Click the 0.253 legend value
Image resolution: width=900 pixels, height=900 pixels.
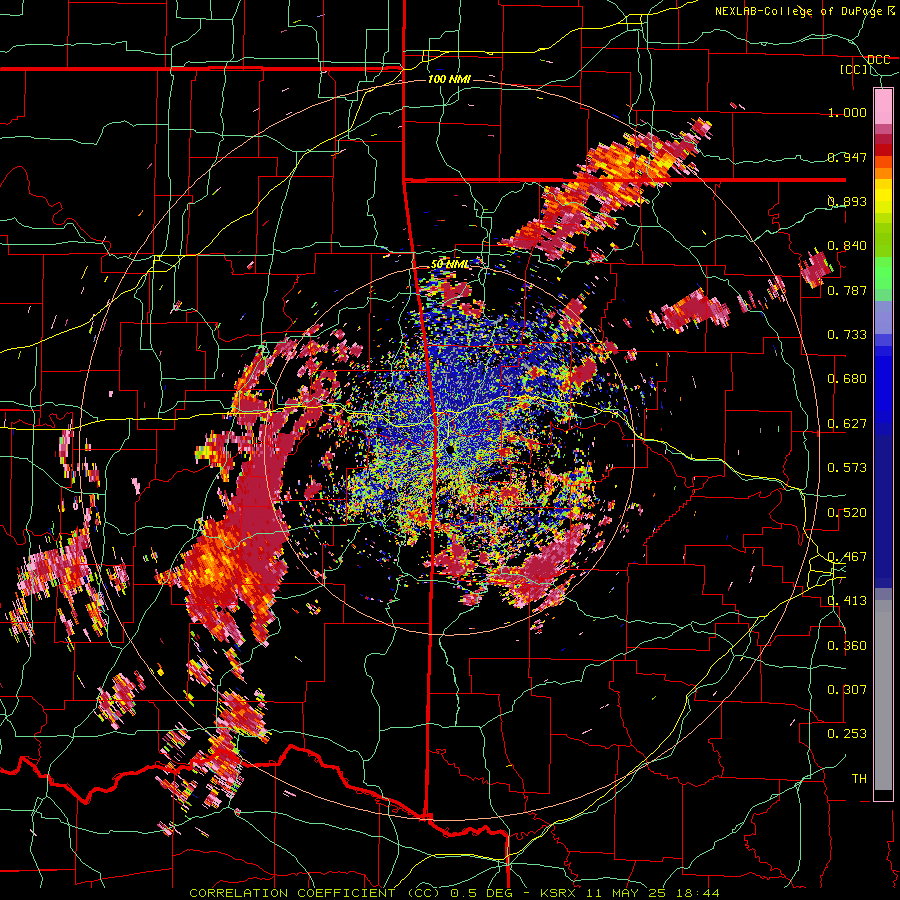coord(847,734)
